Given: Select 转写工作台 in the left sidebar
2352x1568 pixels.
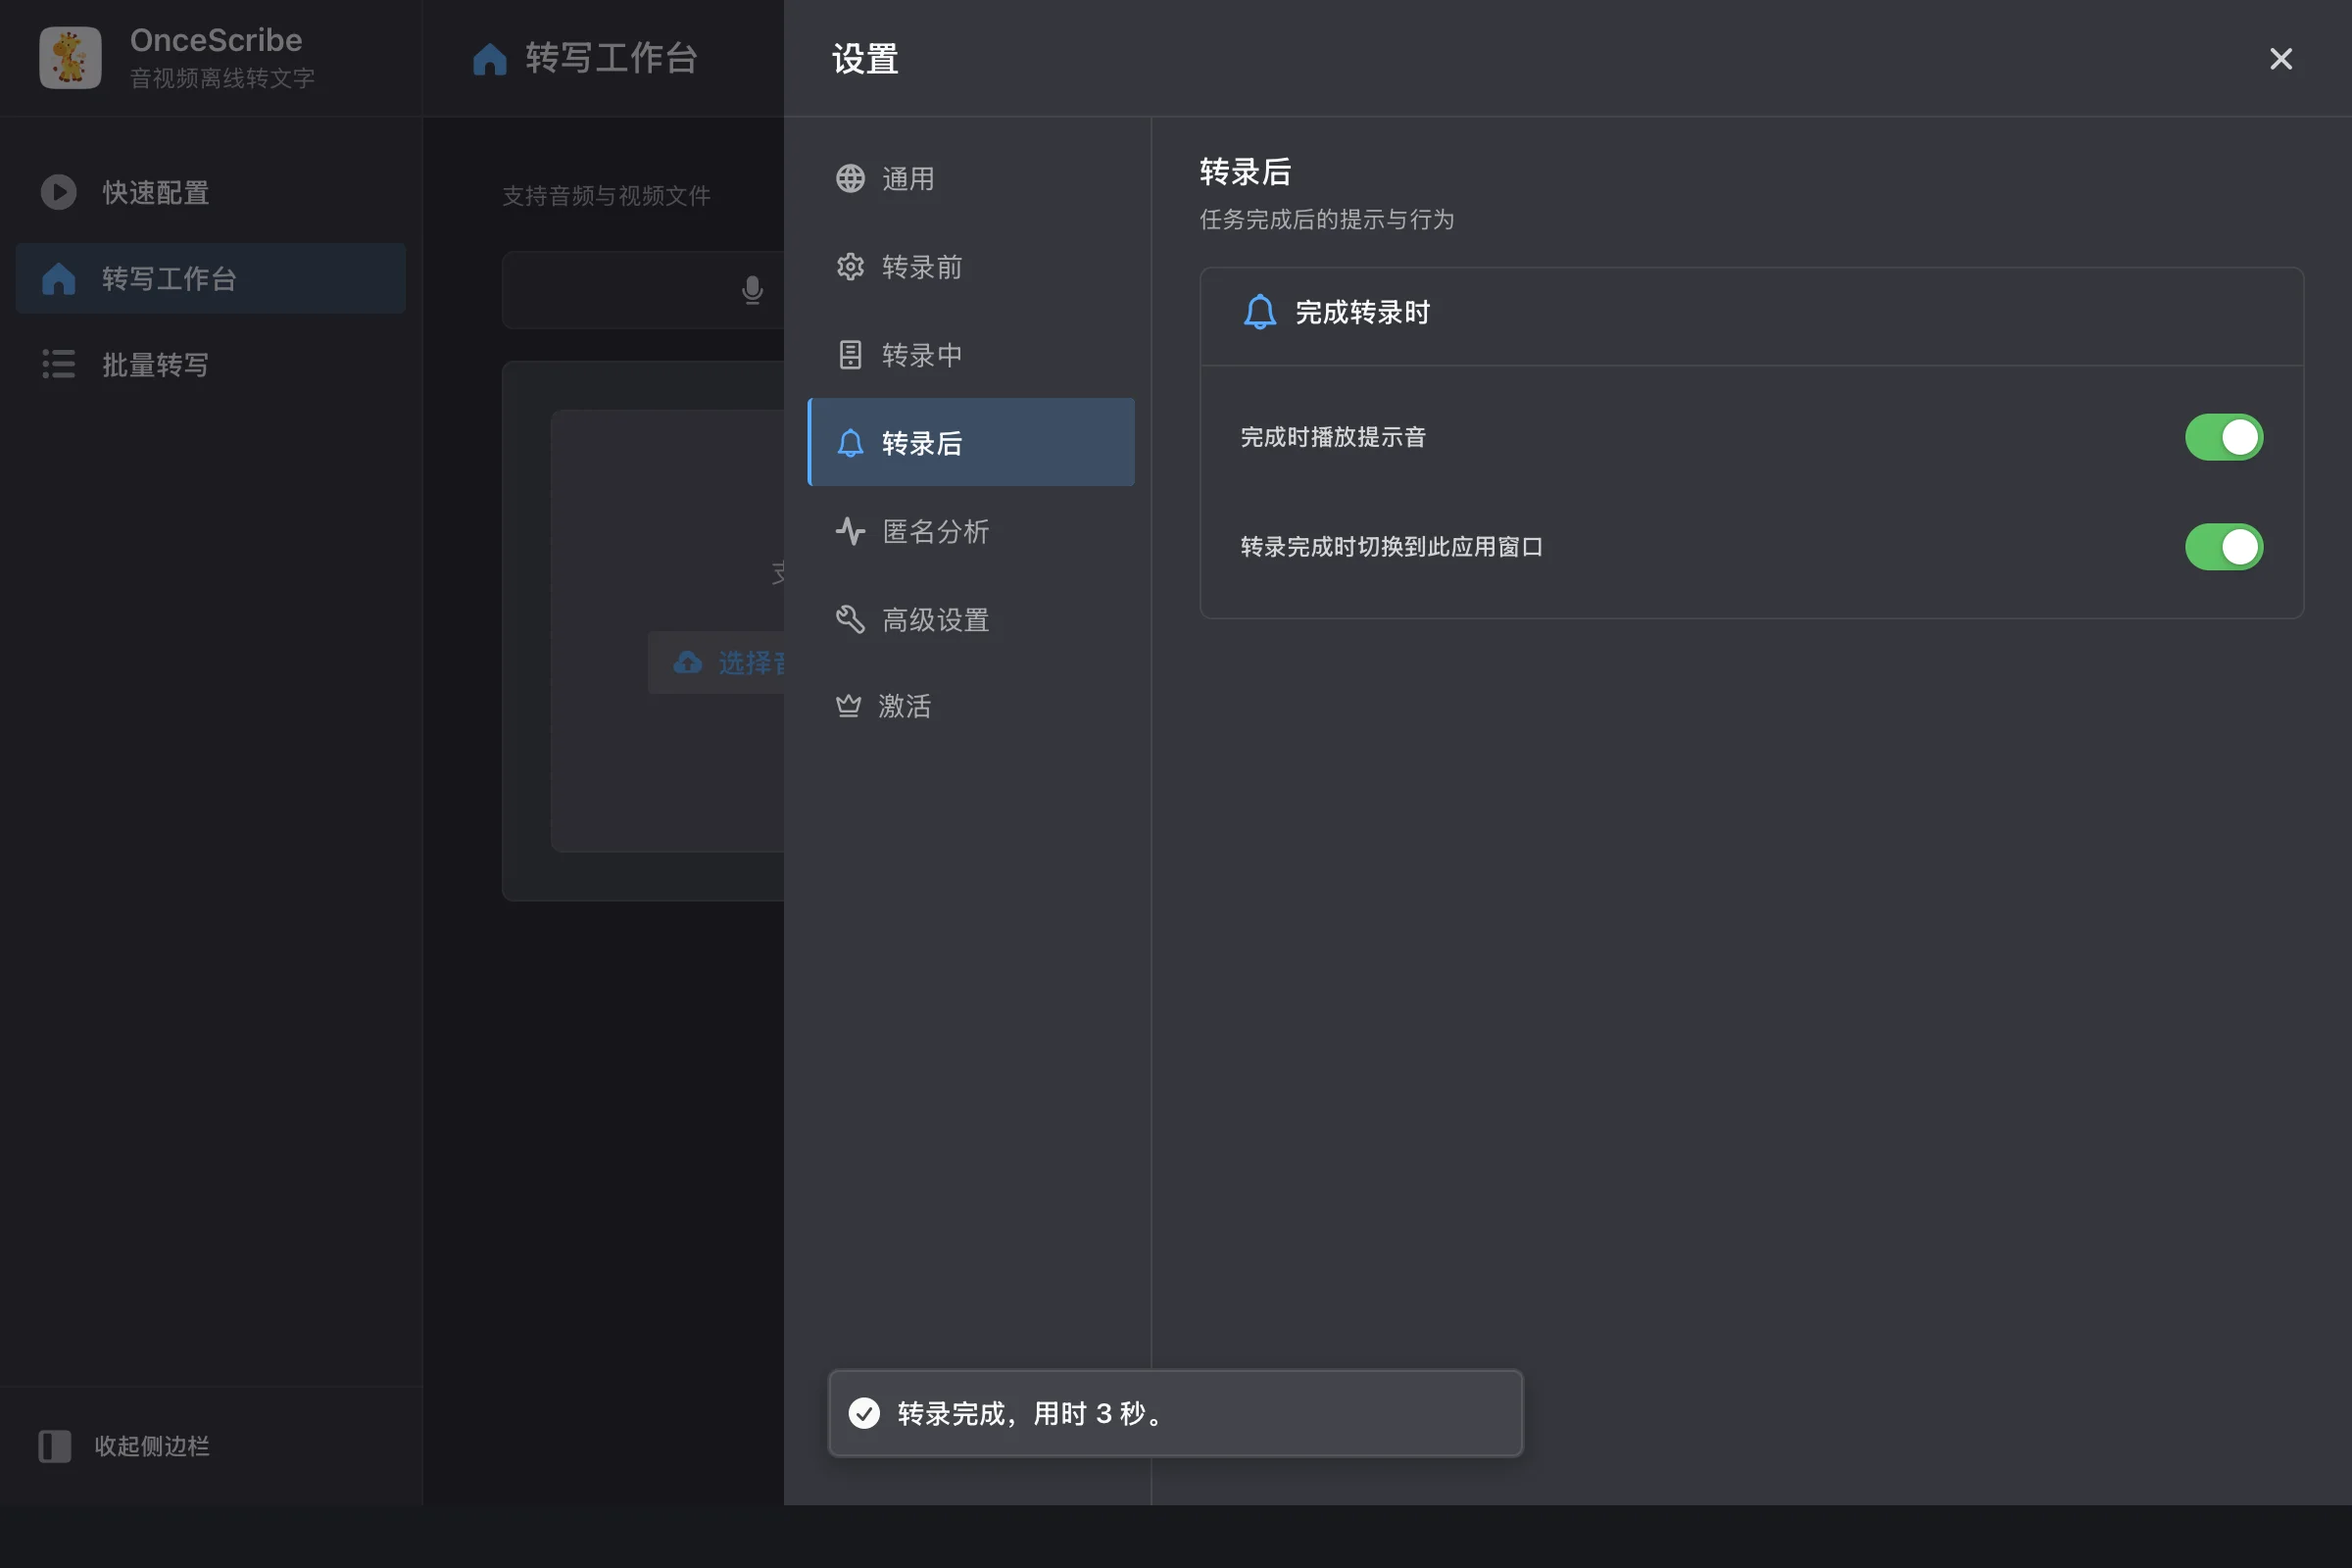Looking at the screenshot, I should click(211, 278).
